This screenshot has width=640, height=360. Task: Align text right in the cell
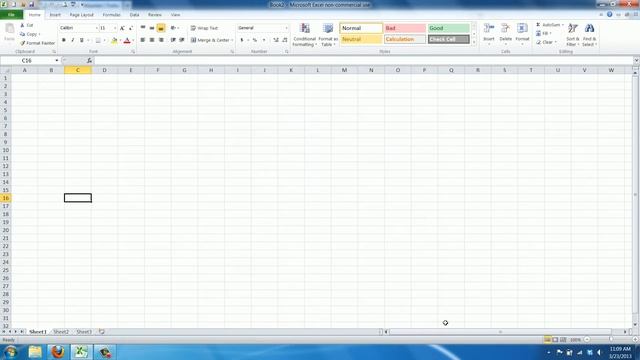[x=161, y=40]
